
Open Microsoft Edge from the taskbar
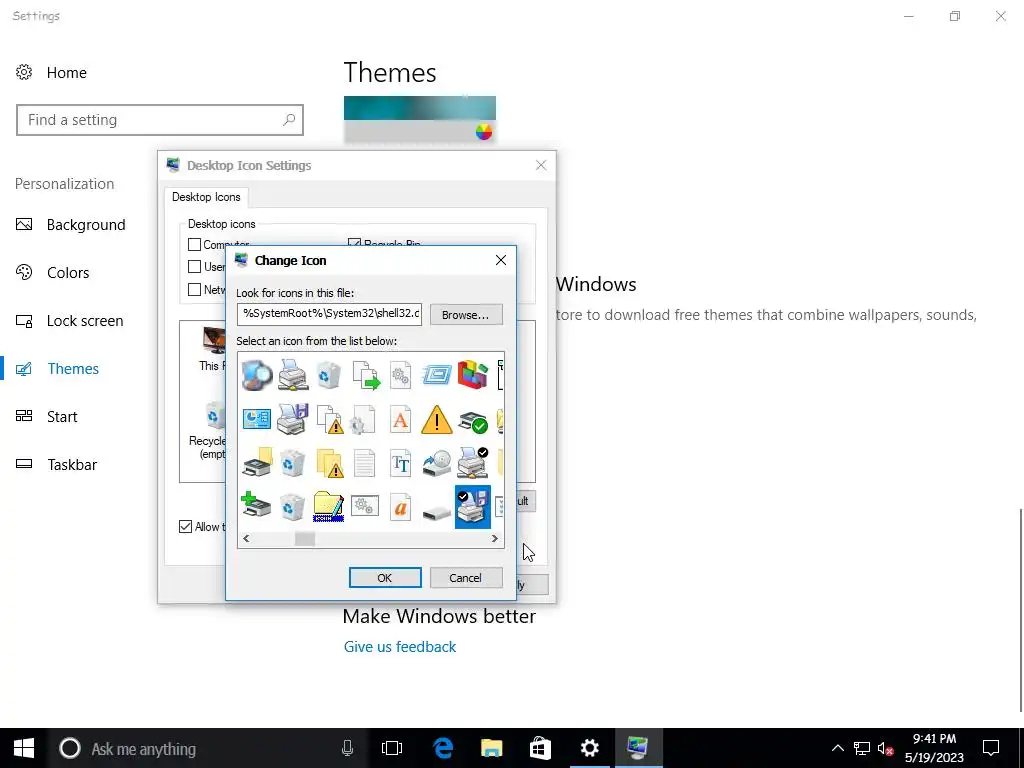(x=443, y=748)
